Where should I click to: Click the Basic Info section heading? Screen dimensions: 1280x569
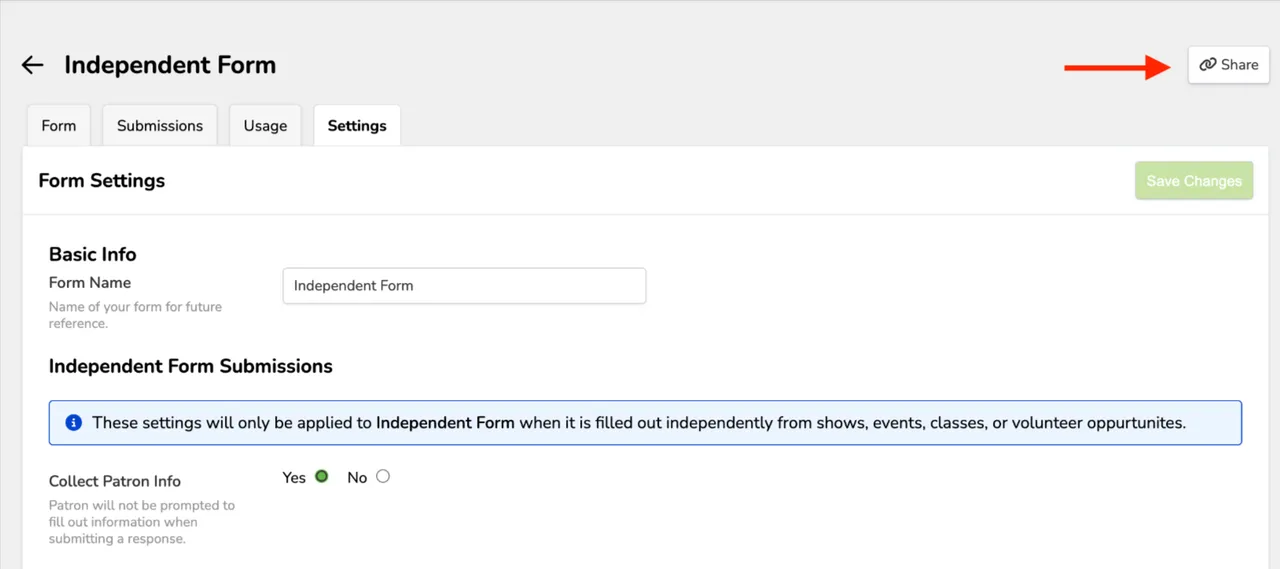[x=93, y=254]
